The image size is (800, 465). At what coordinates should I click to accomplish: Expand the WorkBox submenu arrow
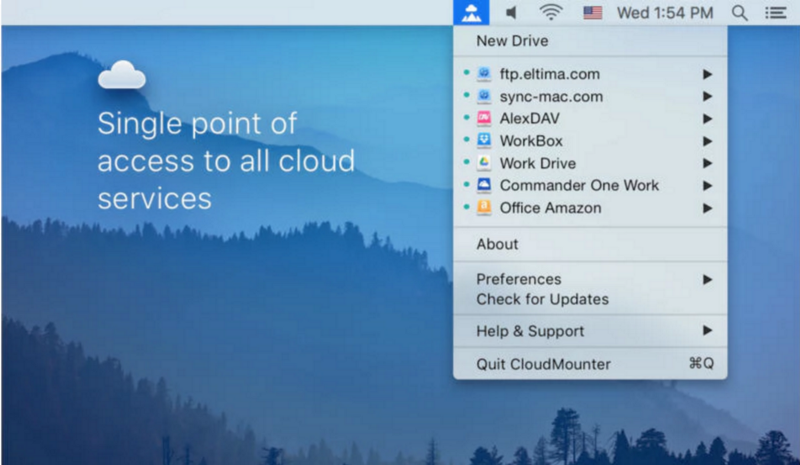pos(707,141)
